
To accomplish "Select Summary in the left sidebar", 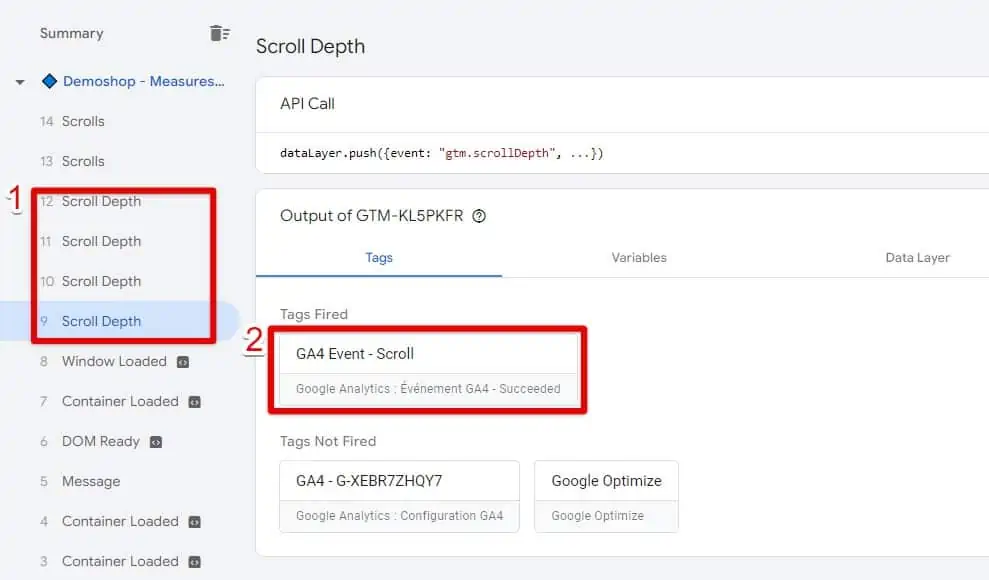I will click(71, 33).
